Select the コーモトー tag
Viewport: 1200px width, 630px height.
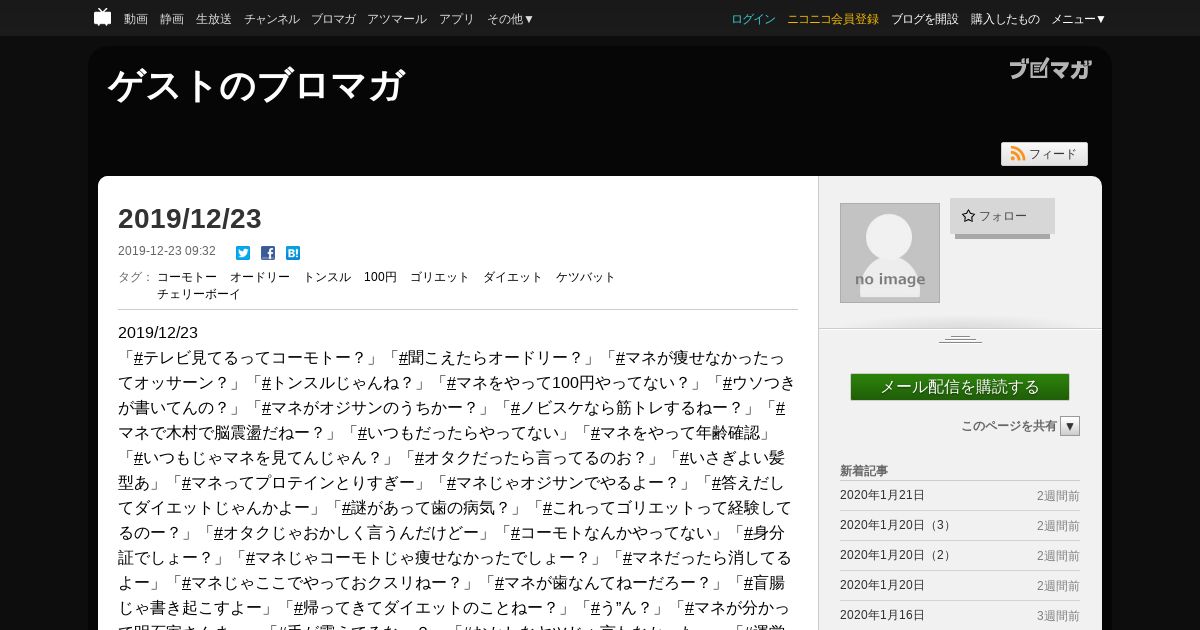point(187,277)
